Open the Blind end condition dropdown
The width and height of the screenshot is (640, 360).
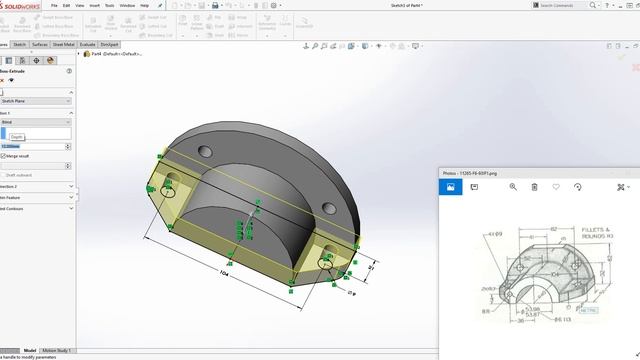tap(36, 122)
